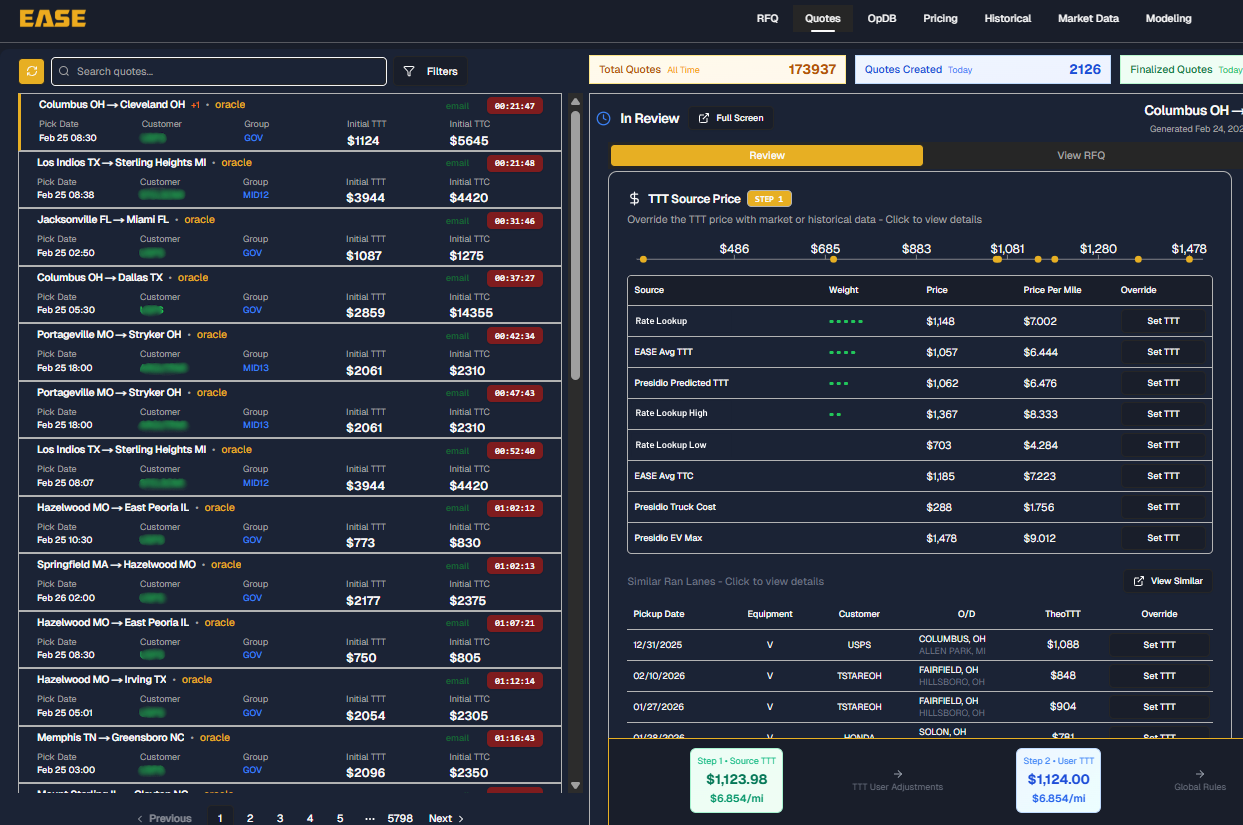
Task: Go to Next page of quotes
Action: coord(445,818)
